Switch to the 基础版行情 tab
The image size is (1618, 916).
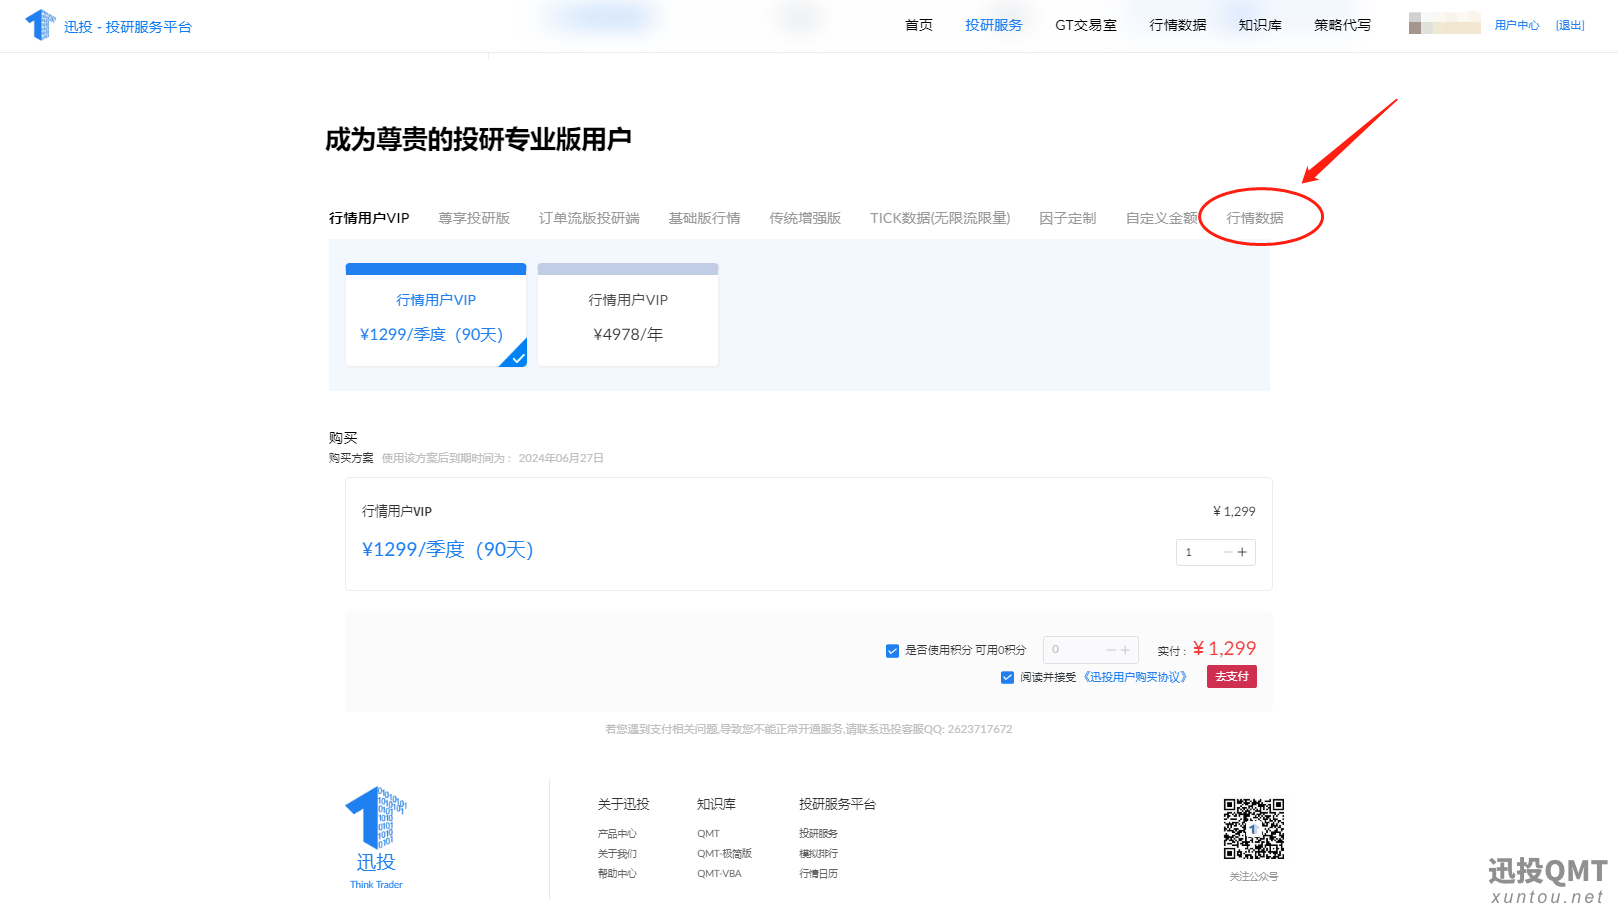click(x=704, y=218)
